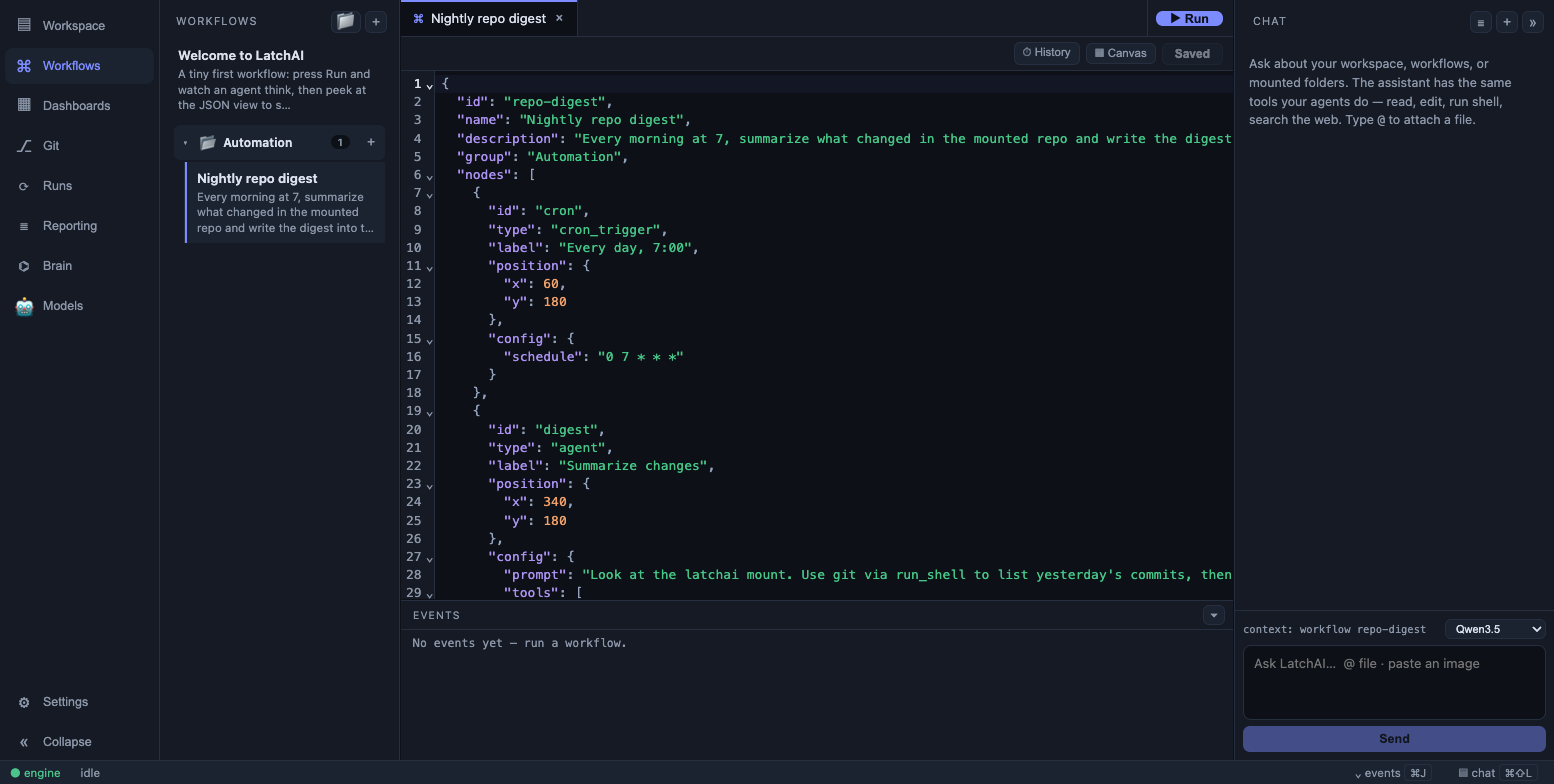1554x784 pixels.
Task: Click the Saved status button
Action: pos(1192,53)
